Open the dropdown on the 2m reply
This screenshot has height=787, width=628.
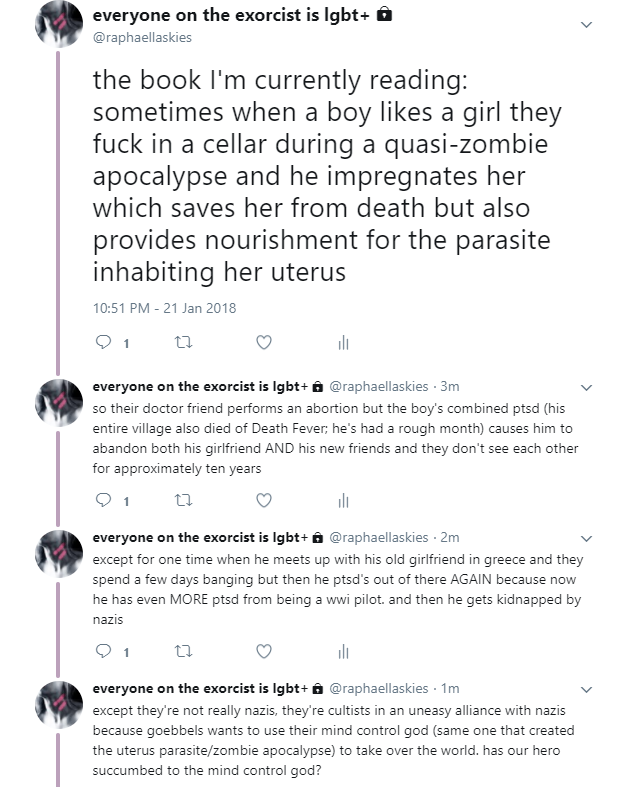587,538
